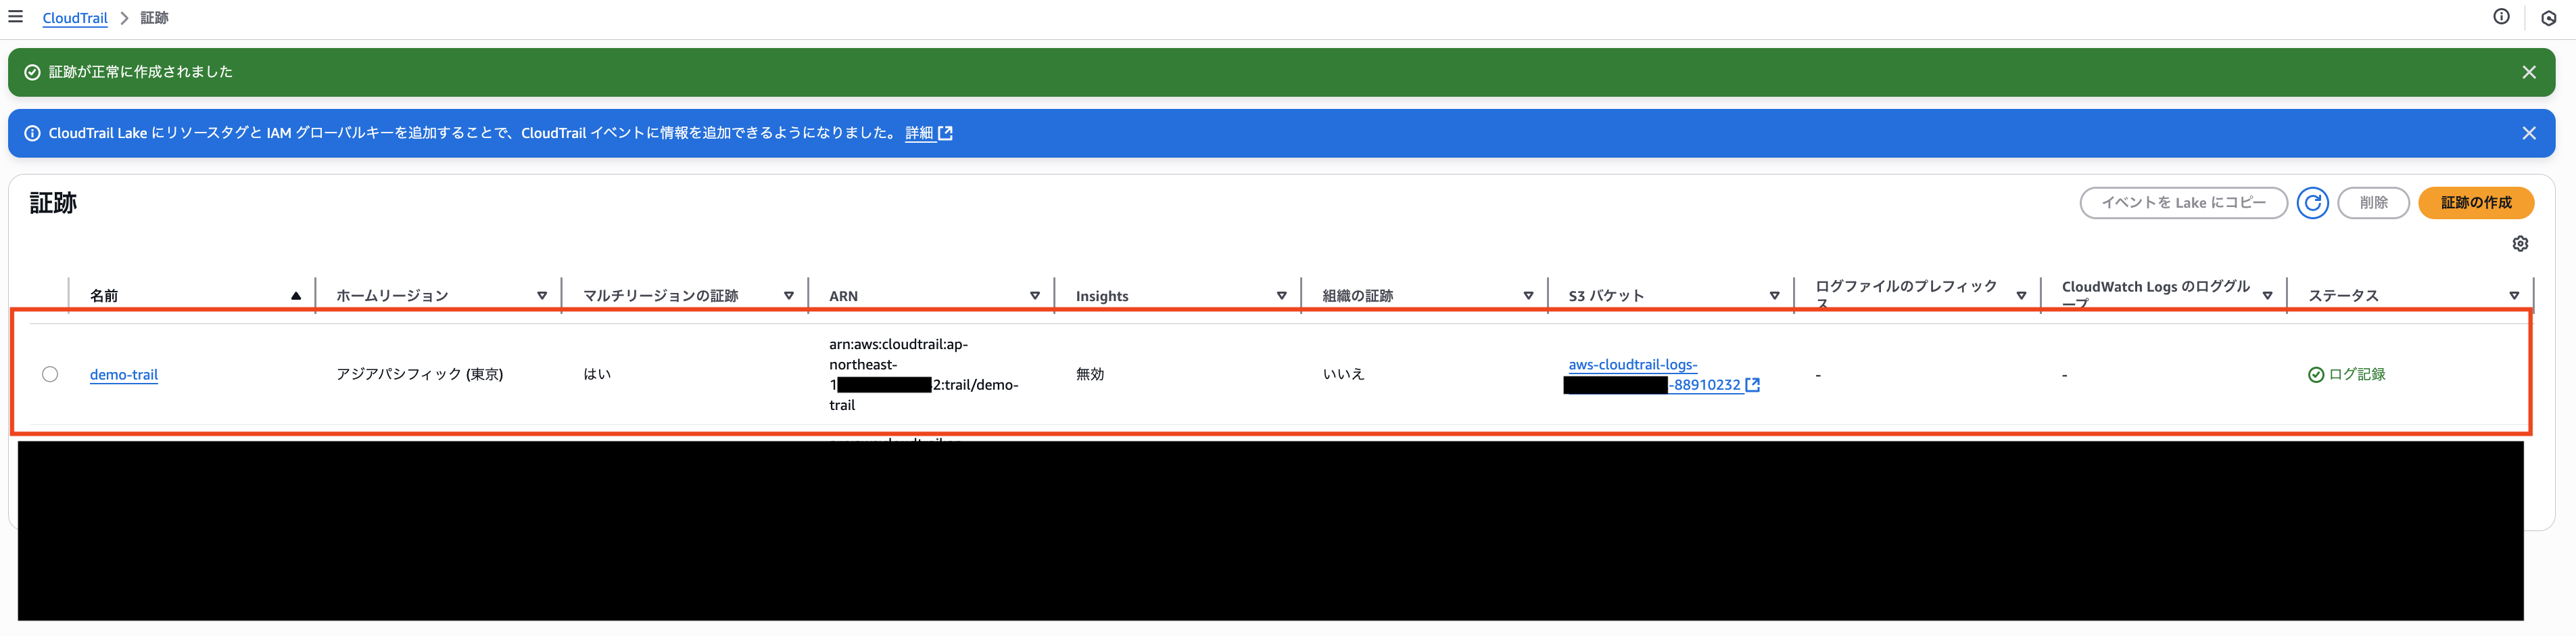Image resolution: width=2576 pixels, height=636 pixels.
Task: Sort by ステータス column arrow
Action: 2514,296
